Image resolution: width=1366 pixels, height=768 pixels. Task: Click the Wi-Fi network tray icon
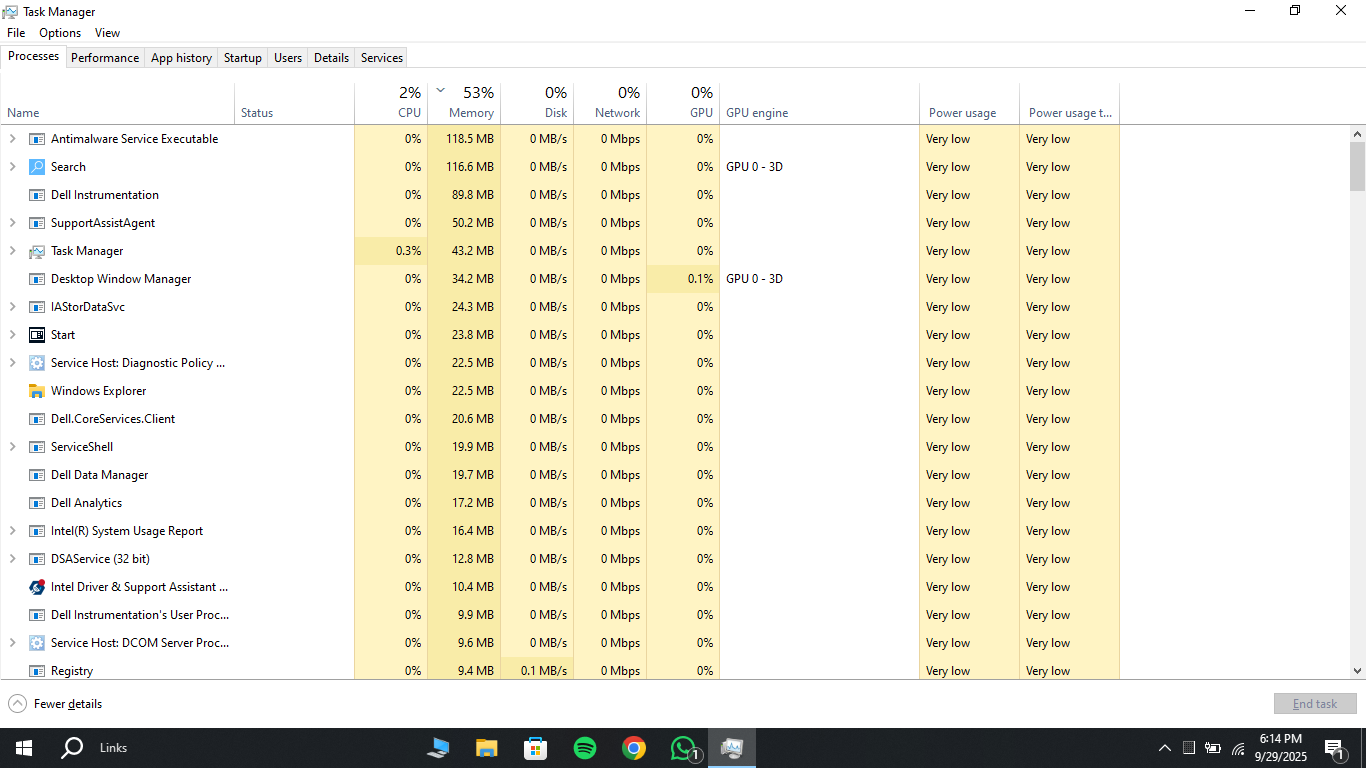[1238, 748]
